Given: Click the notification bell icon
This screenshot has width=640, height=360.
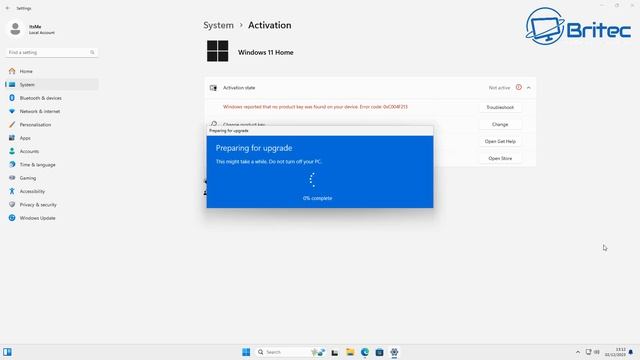Looking at the screenshot, I should tap(631, 352).
